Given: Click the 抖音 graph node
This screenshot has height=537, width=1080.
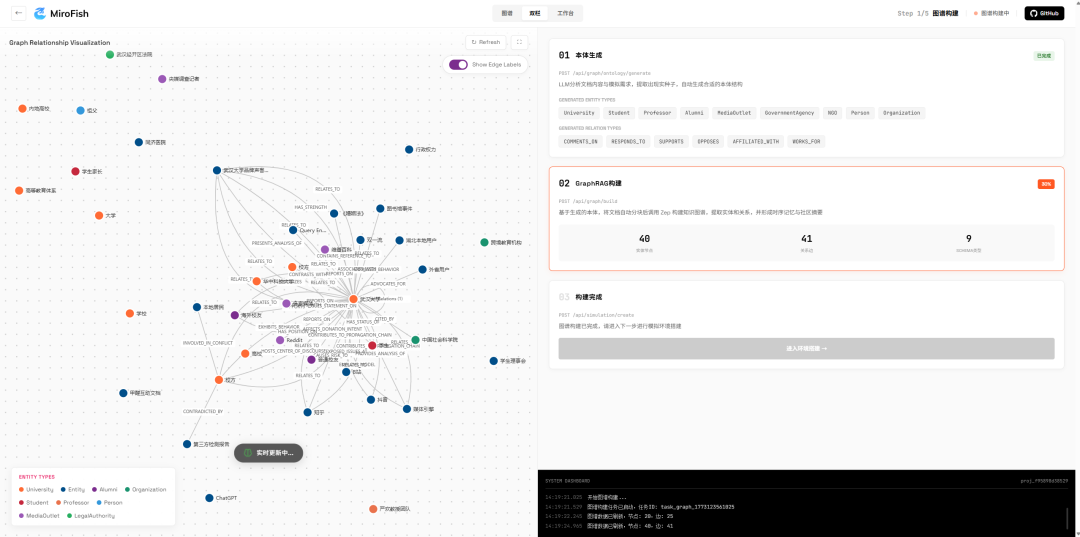Looking at the screenshot, I should [x=370, y=400].
